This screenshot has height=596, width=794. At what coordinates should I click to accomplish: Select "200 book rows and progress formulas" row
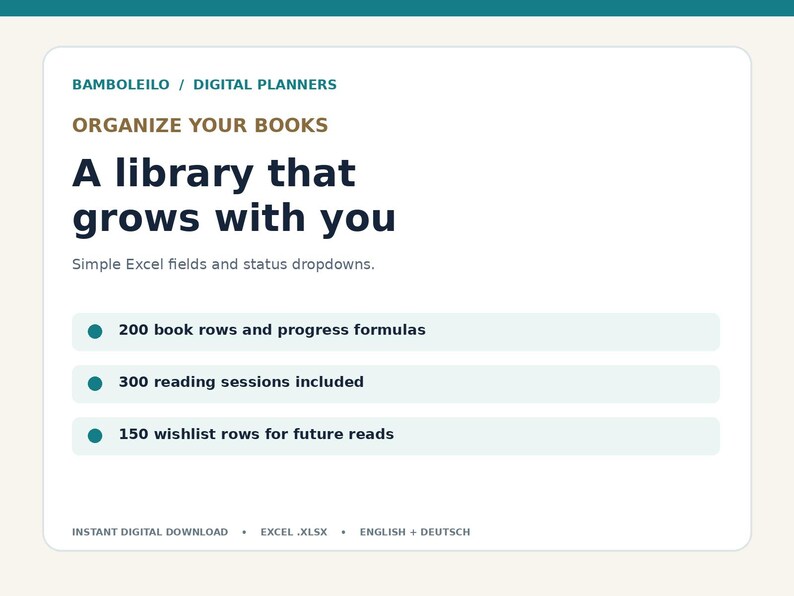pyautogui.click(x=396, y=332)
